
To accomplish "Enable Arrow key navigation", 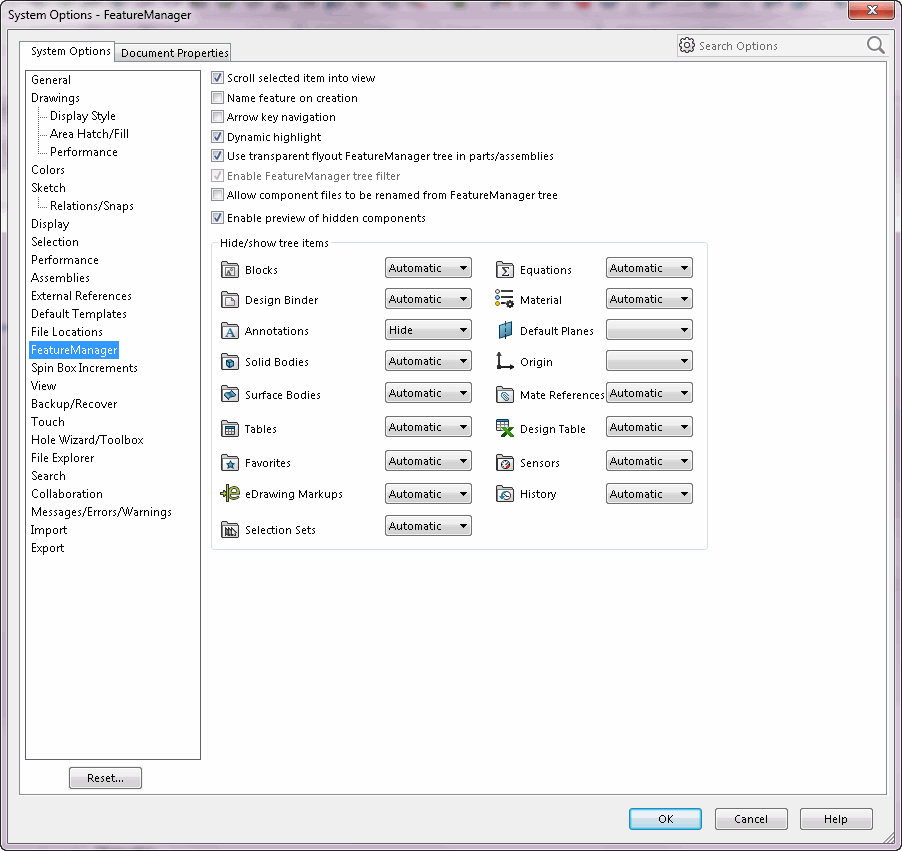I will [217, 117].
